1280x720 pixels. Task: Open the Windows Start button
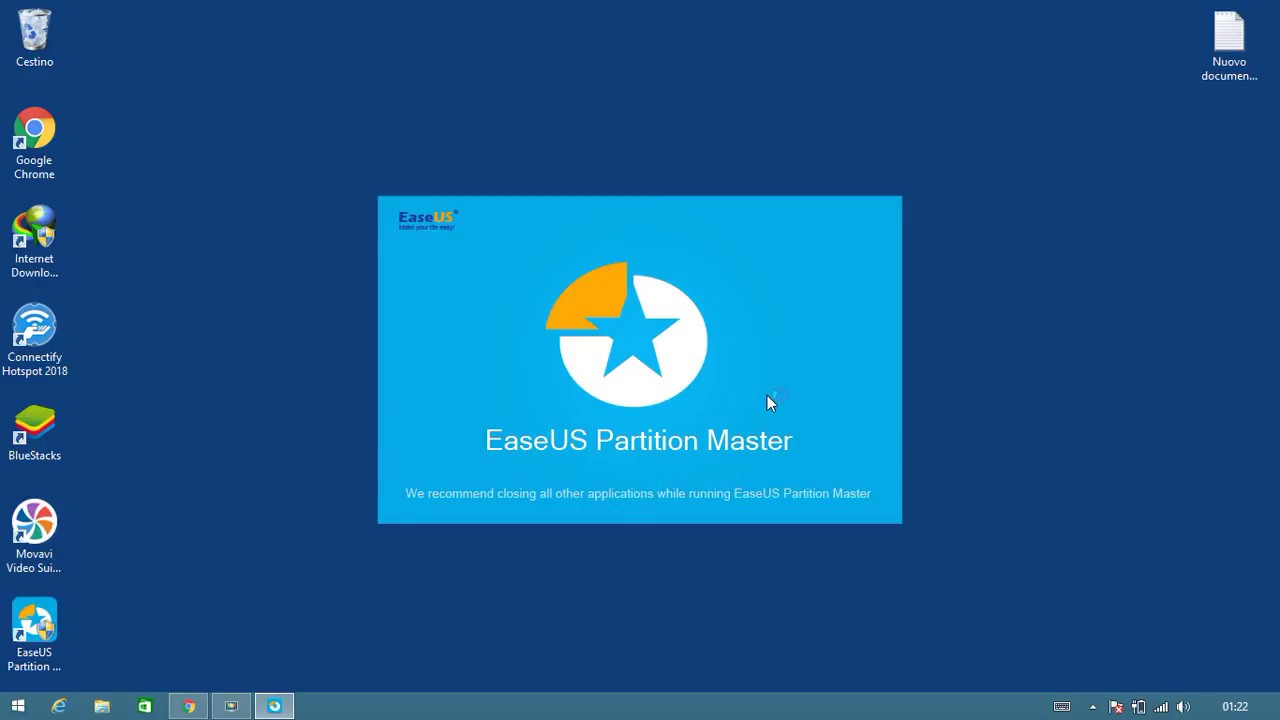tap(17, 706)
